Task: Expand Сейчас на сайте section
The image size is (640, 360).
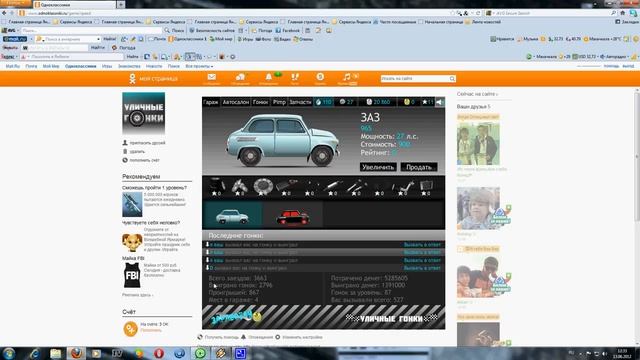Action: [477, 94]
